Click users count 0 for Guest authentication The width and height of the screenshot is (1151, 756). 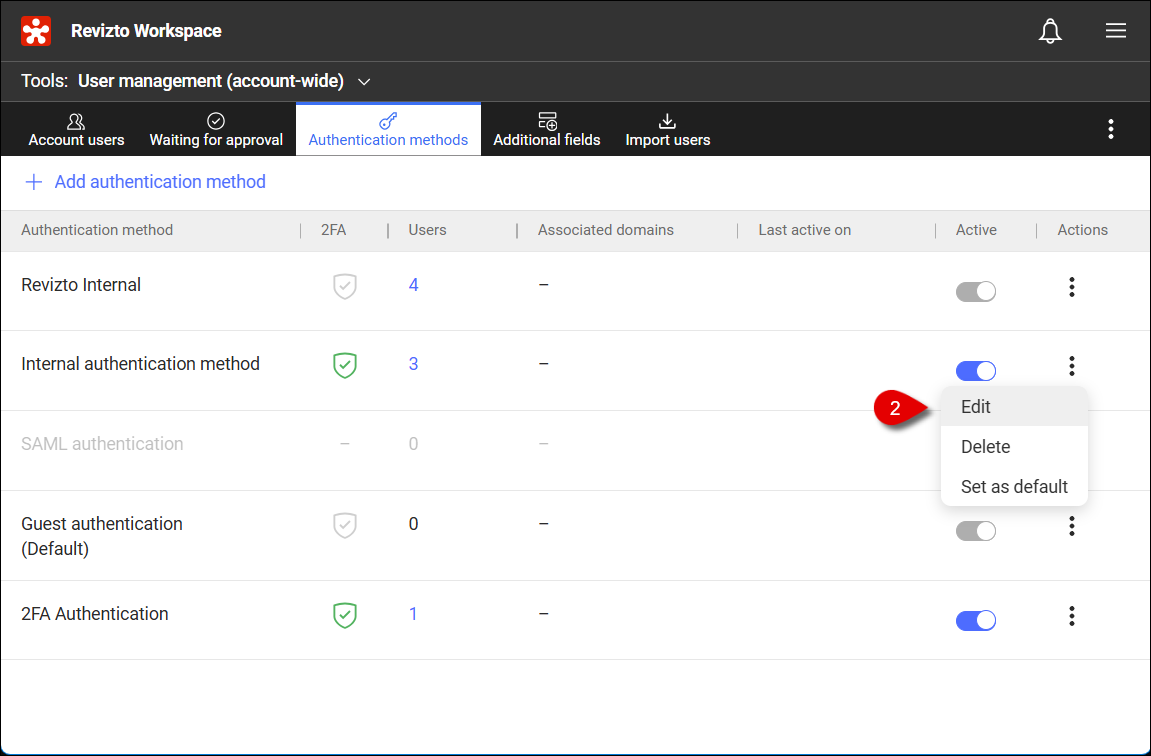click(x=413, y=524)
